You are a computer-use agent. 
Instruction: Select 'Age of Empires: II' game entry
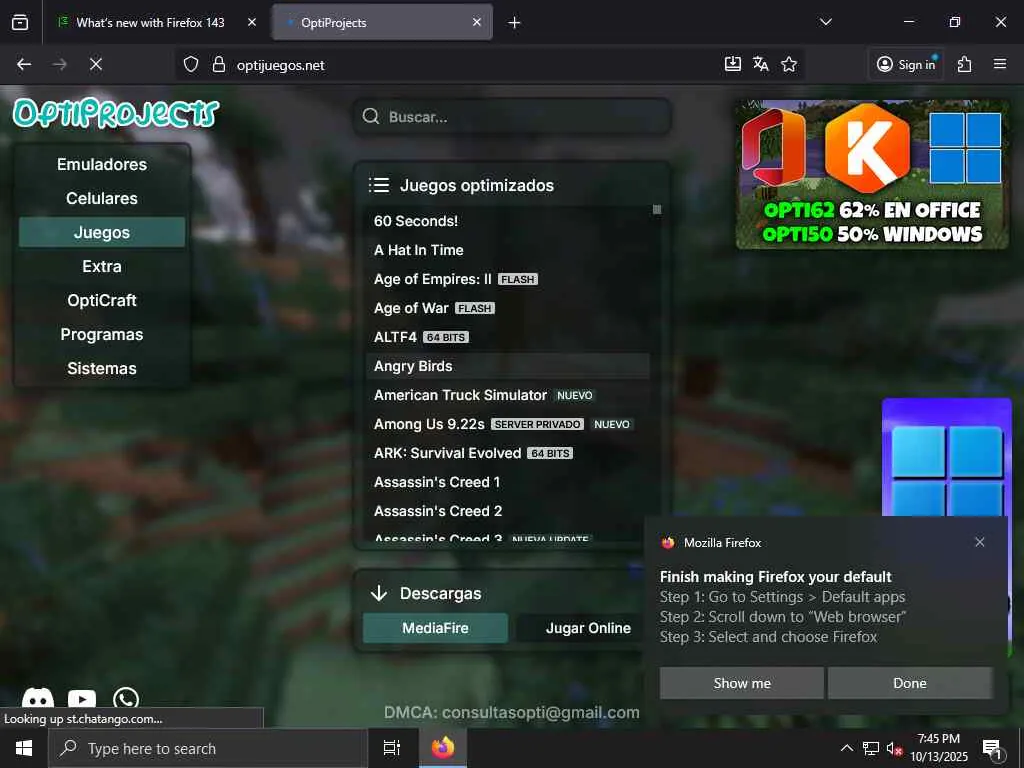tap(507, 279)
